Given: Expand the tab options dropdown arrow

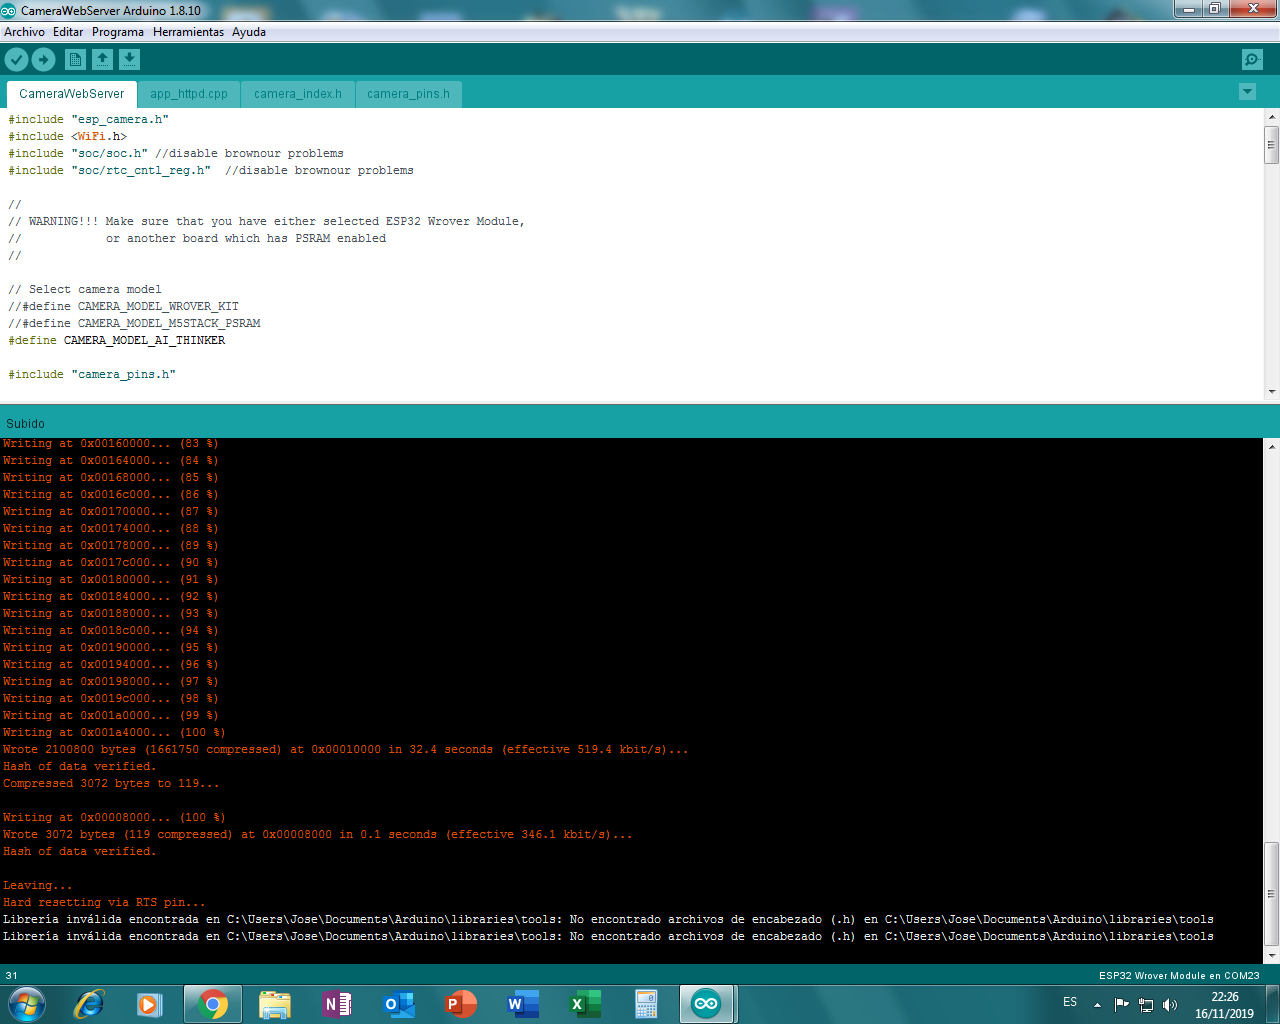Looking at the screenshot, I should coord(1247,92).
